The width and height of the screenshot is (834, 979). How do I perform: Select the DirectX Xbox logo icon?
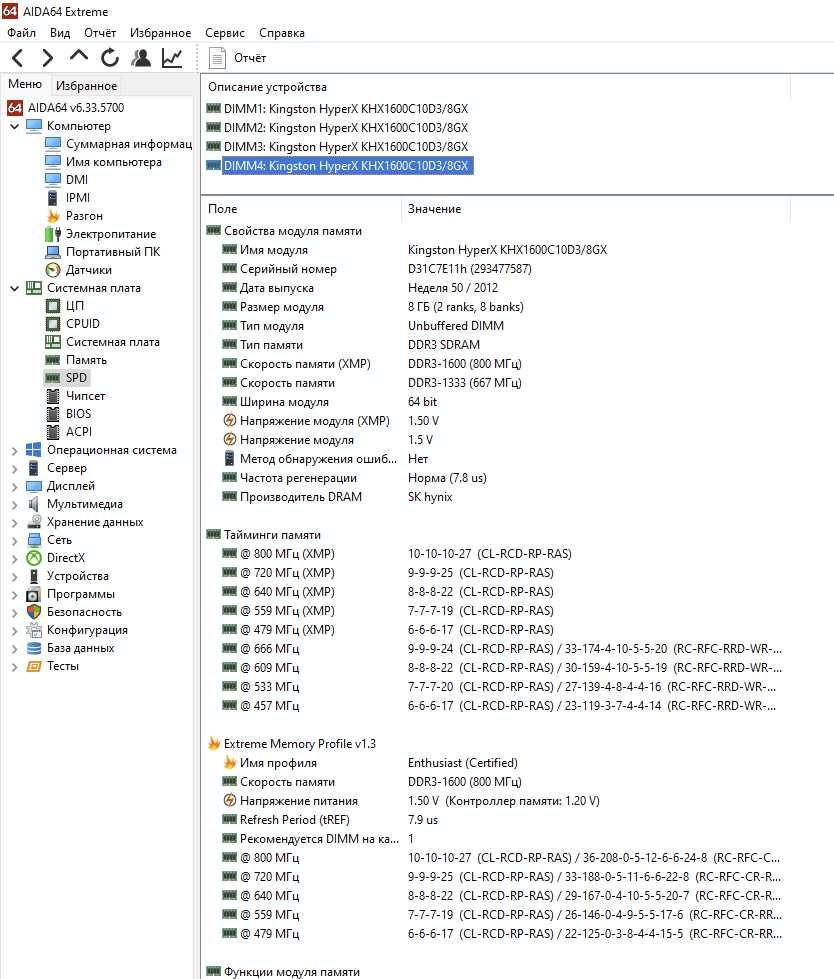pos(34,558)
